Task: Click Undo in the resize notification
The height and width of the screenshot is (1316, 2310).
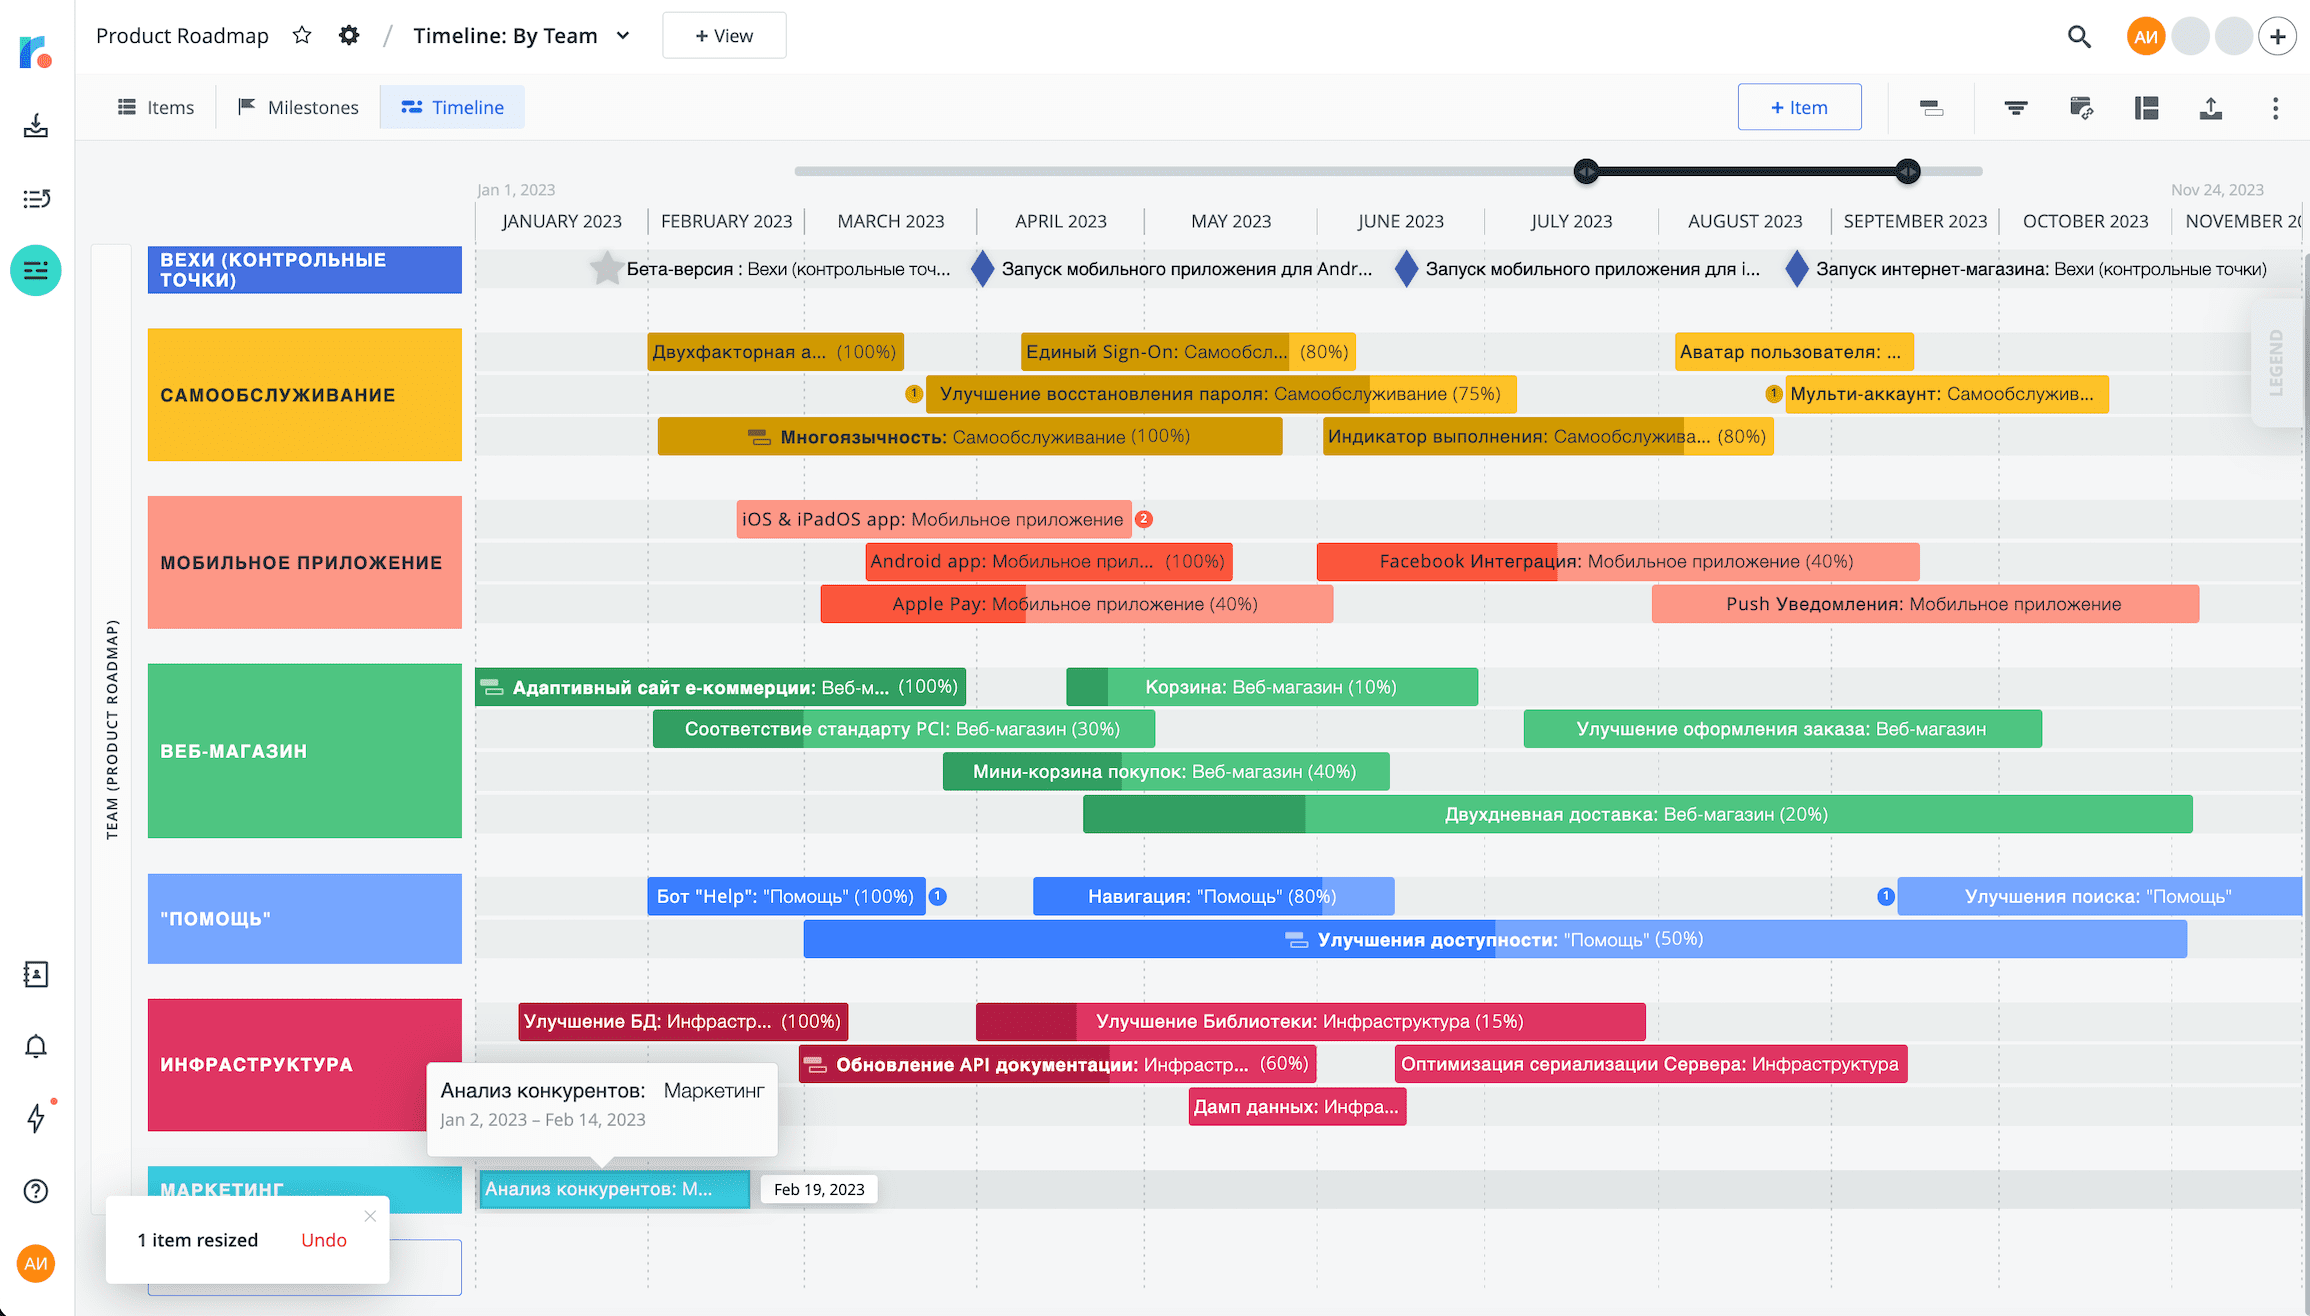Action: tap(324, 1240)
